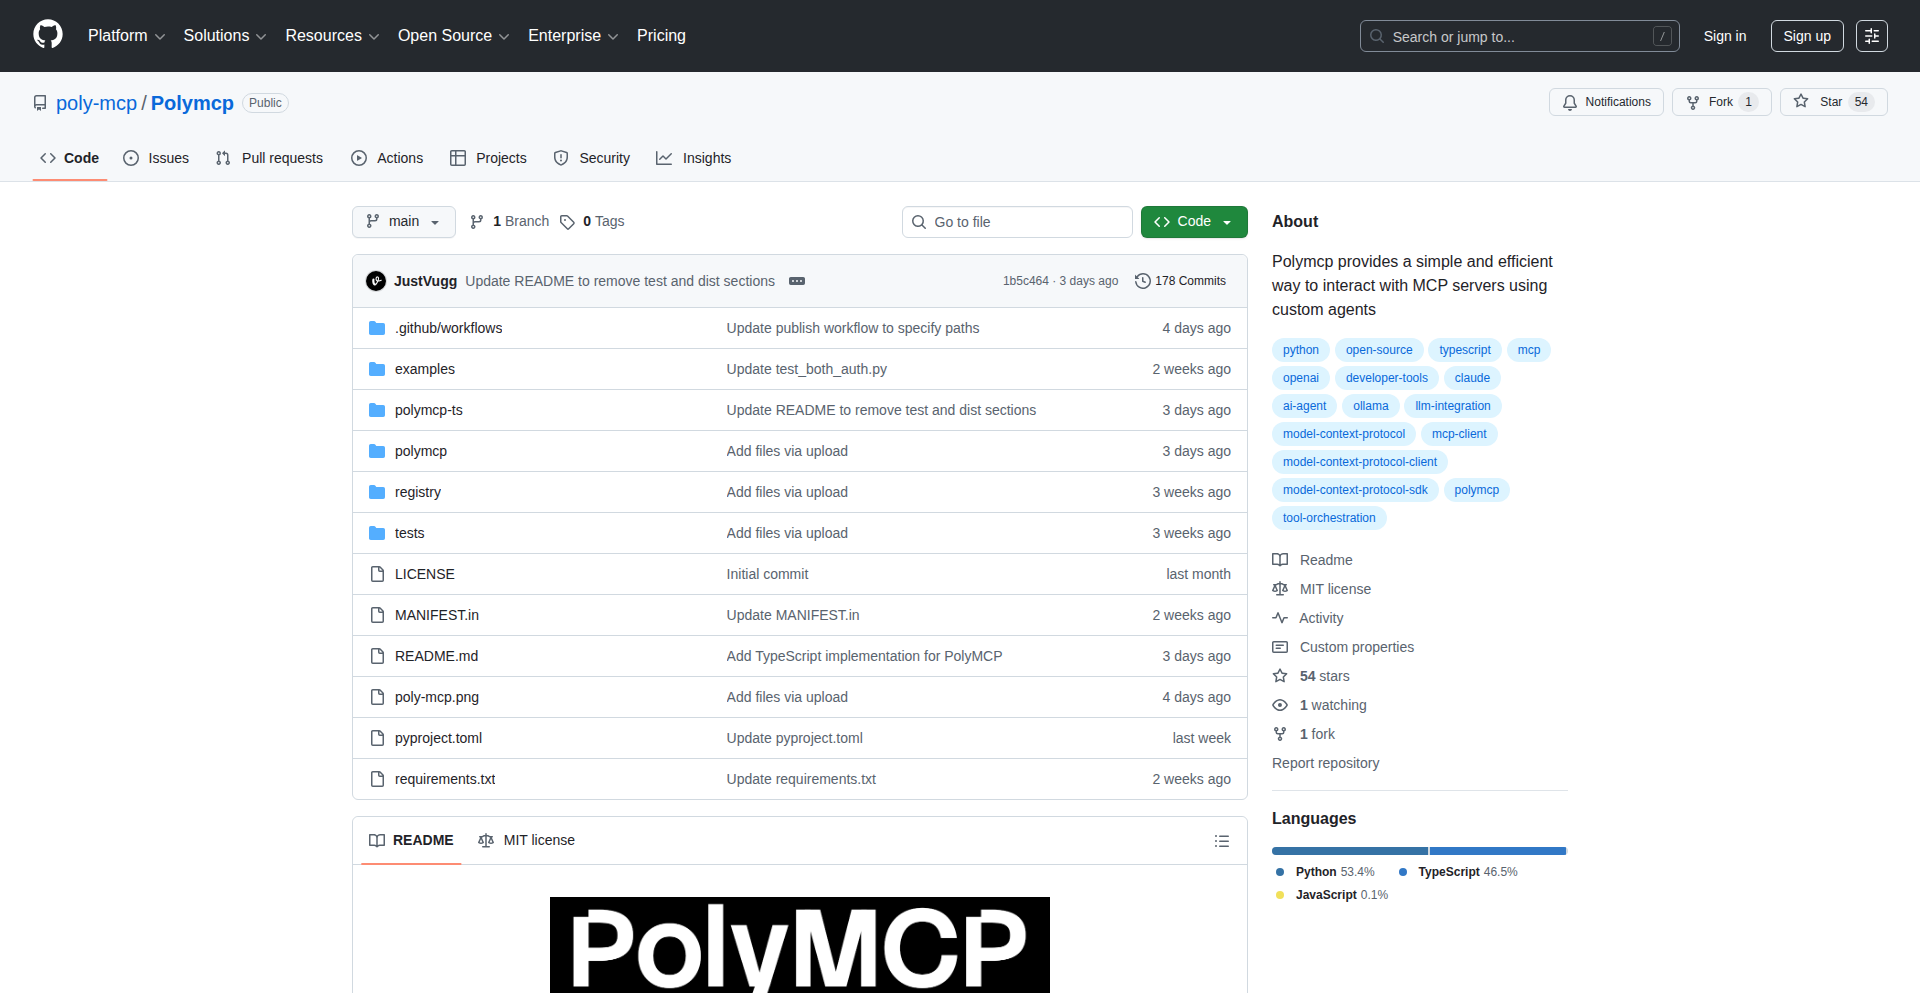The image size is (1920, 993).
Task: Open the Open Source menu dropdown
Action: point(452,35)
